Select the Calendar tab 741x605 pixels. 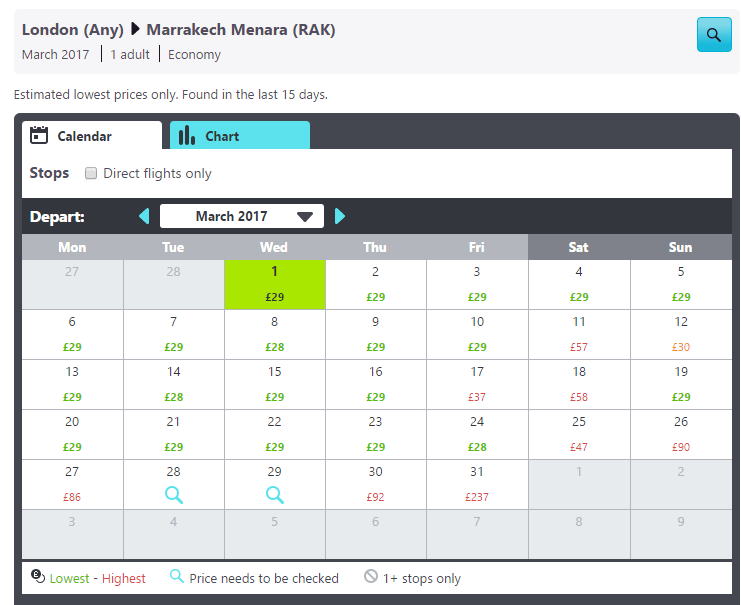[x=92, y=135]
